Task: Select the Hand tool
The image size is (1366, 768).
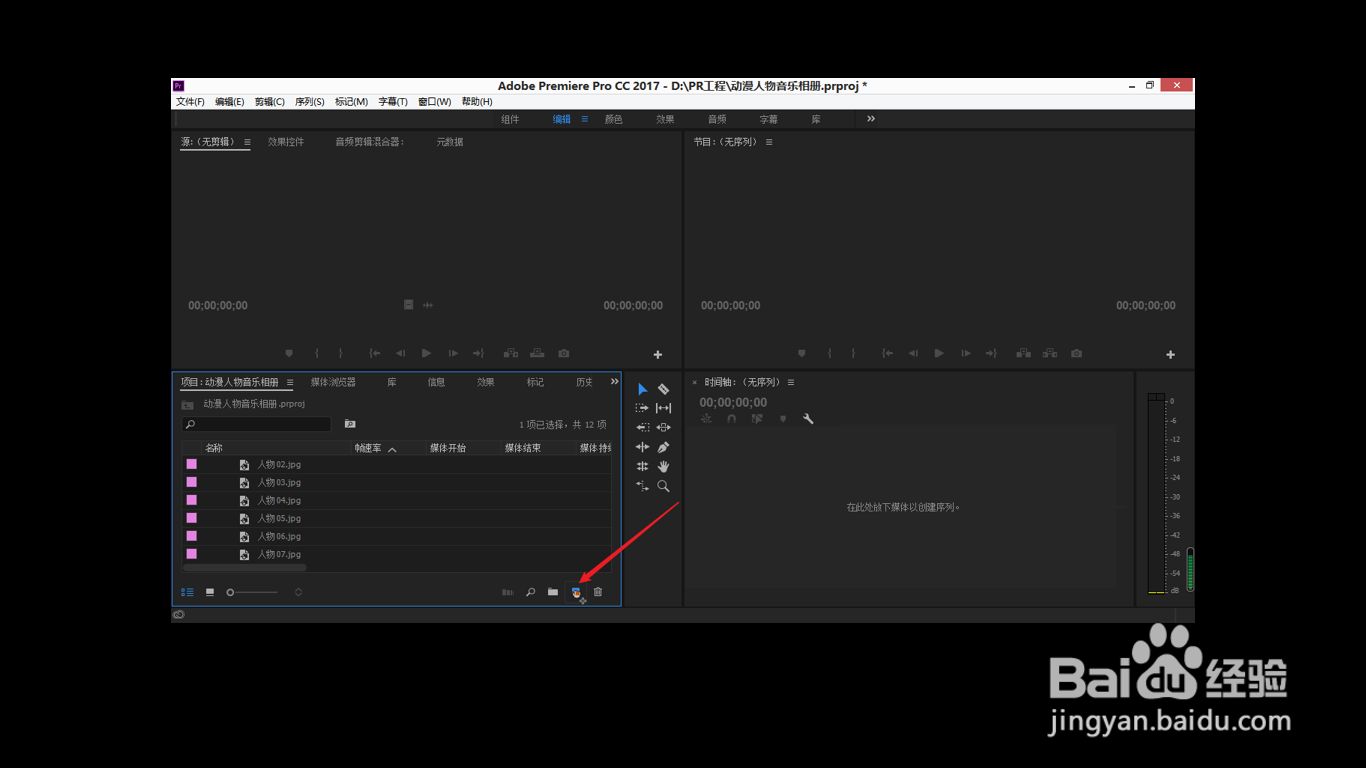Action: pos(663,466)
